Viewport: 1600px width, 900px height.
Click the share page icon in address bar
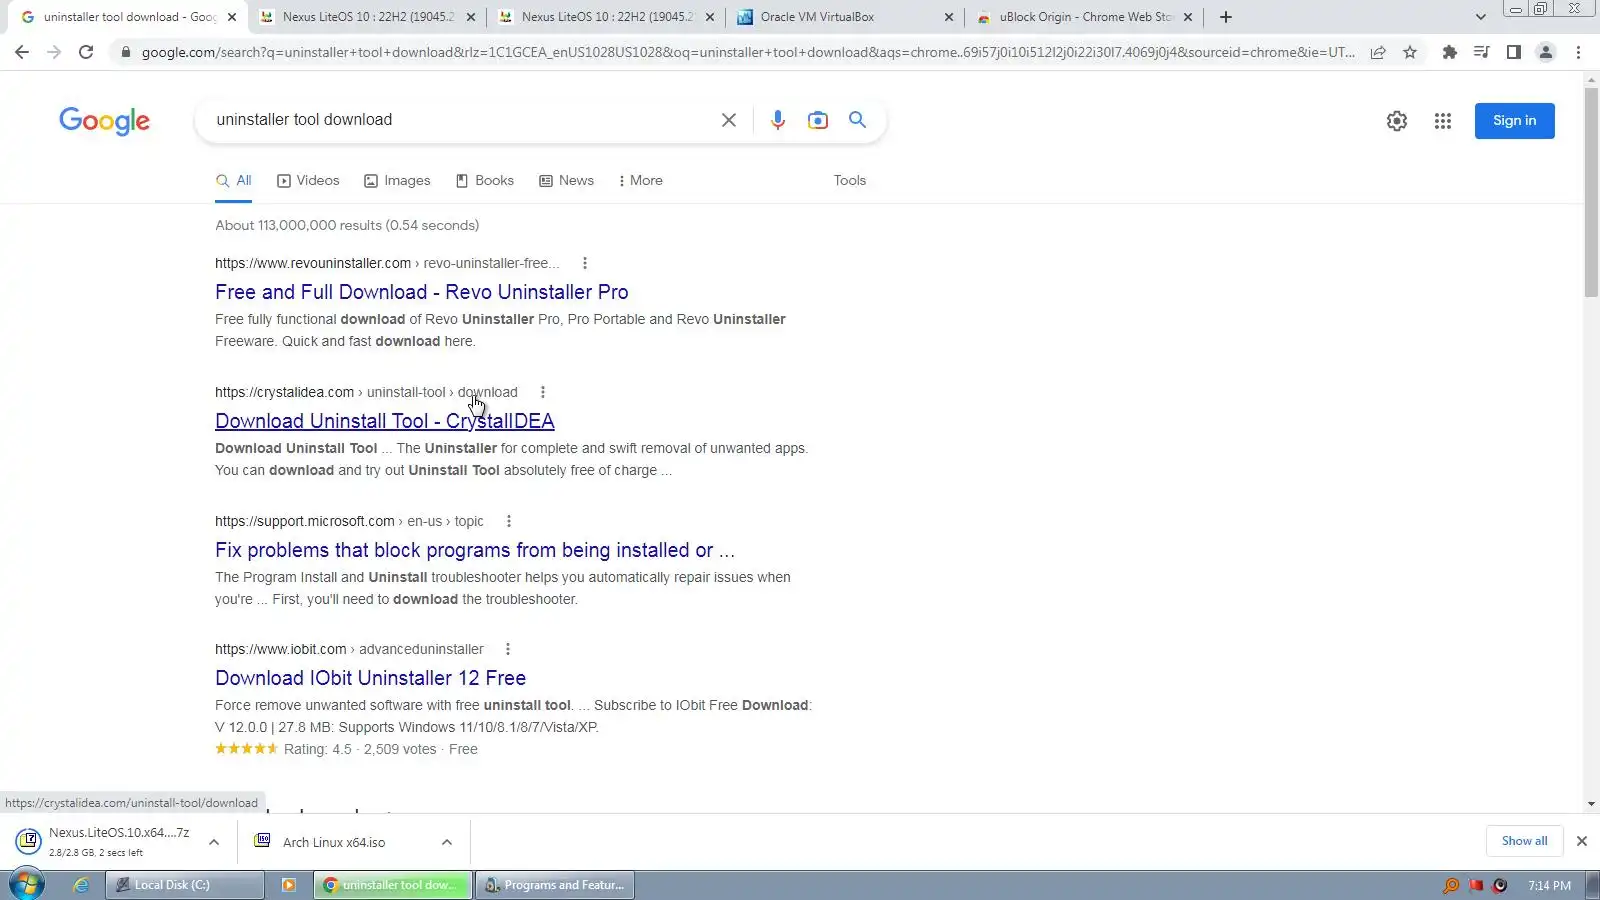point(1378,52)
